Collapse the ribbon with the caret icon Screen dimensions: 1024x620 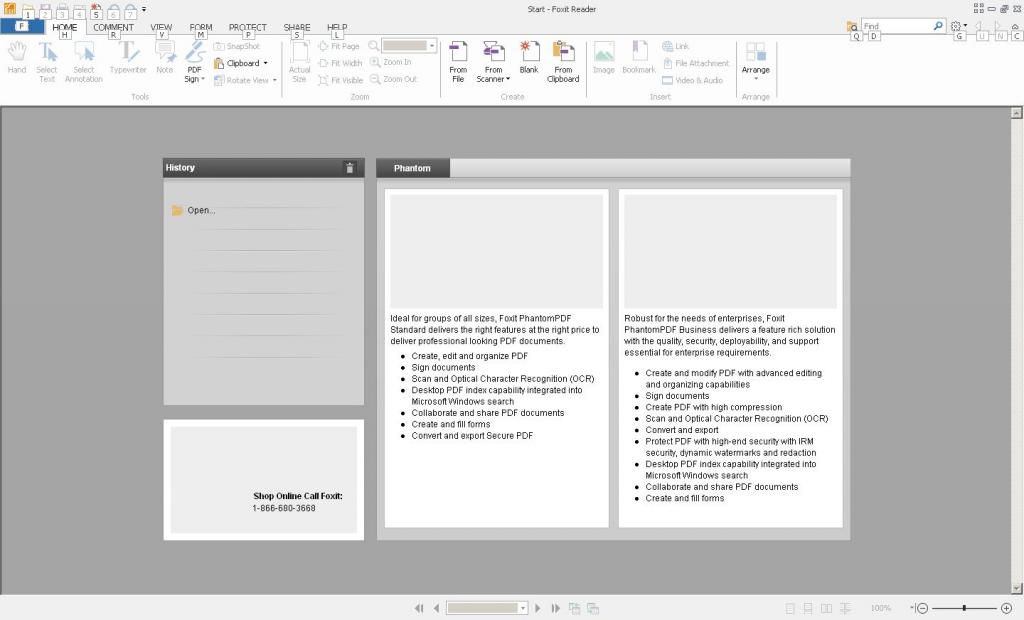pyautogui.click(x=1015, y=26)
